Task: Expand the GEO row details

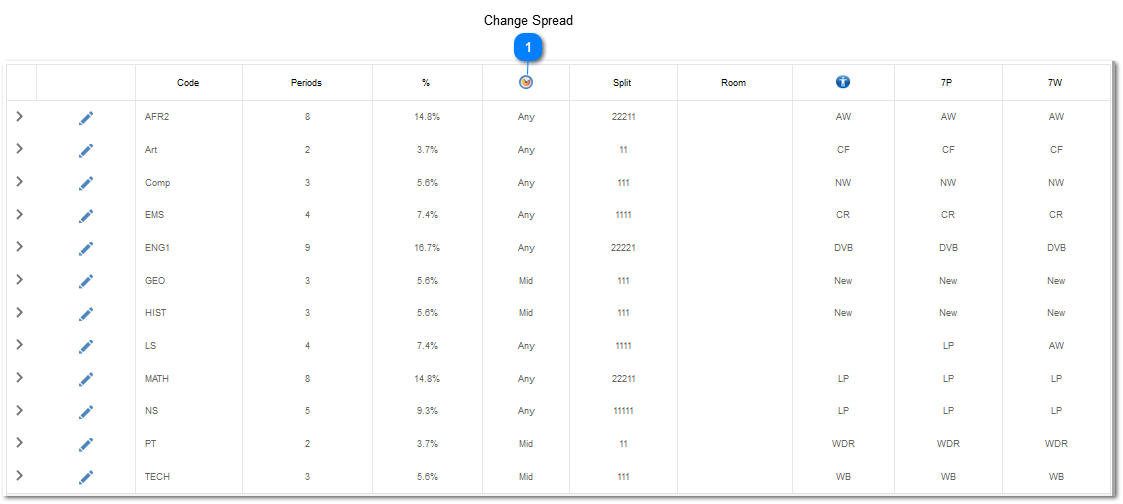Action: [19, 279]
